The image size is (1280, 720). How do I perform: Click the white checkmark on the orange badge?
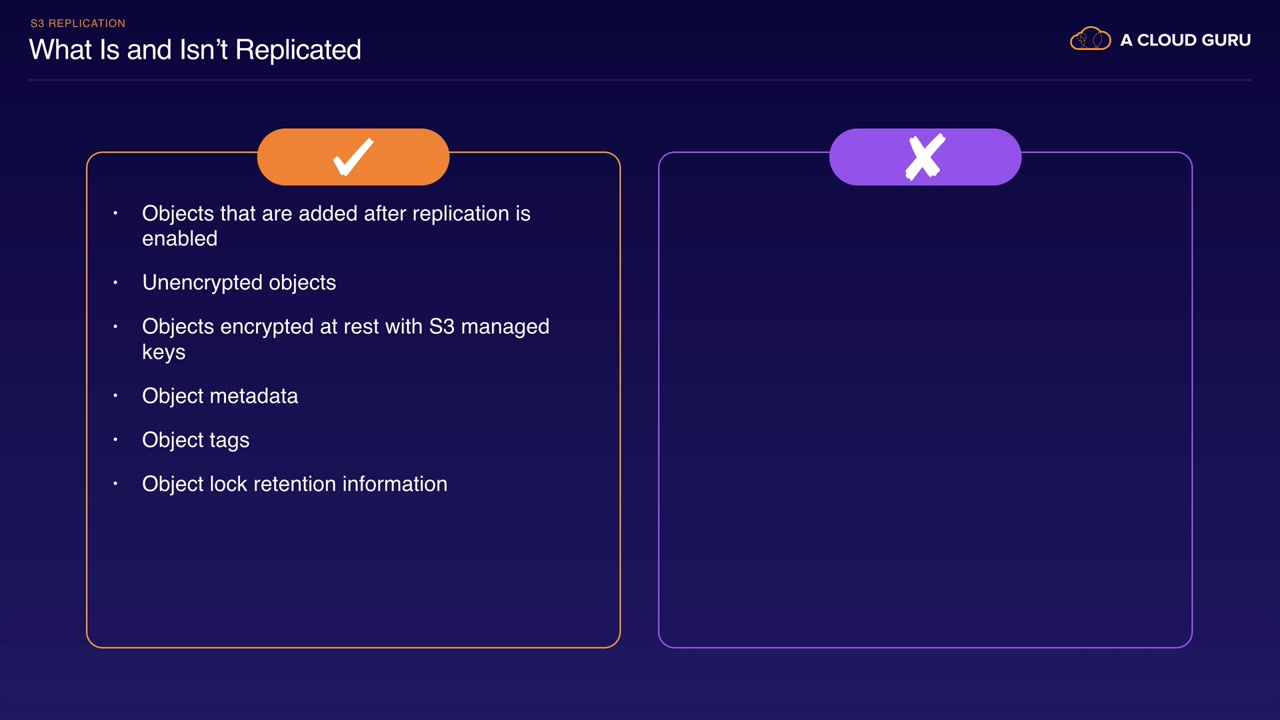pos(353,157)
